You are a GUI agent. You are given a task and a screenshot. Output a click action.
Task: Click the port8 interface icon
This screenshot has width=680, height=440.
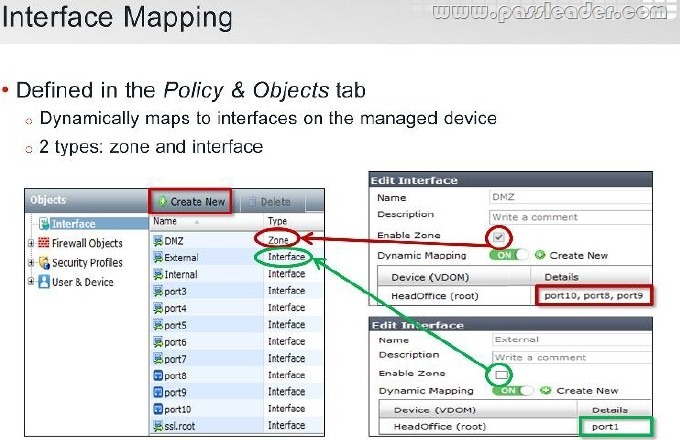158,375
